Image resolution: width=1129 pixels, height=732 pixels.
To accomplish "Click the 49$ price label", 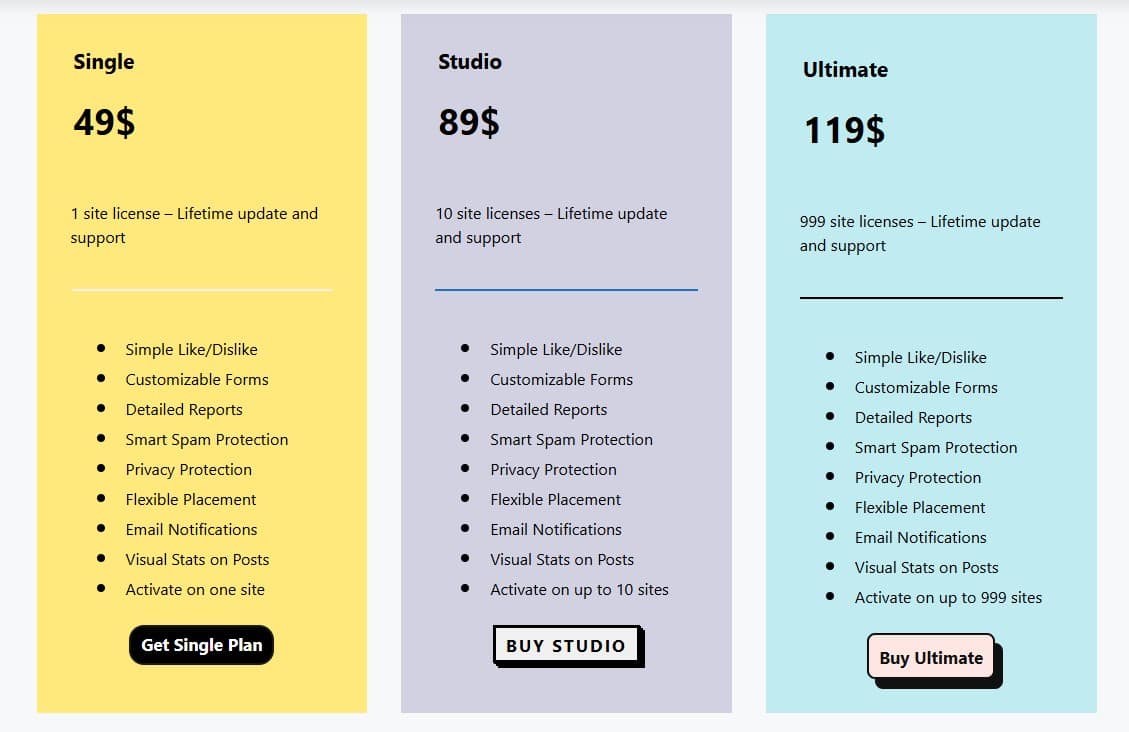I will point(103,122).
